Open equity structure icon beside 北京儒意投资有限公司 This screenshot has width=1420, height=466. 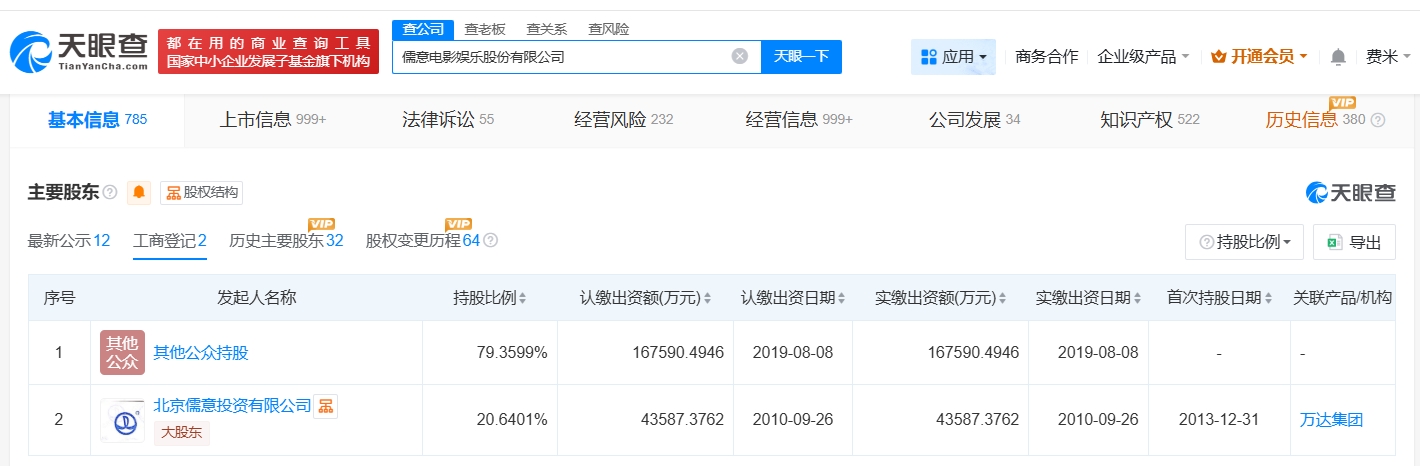(x=326, y=406)
